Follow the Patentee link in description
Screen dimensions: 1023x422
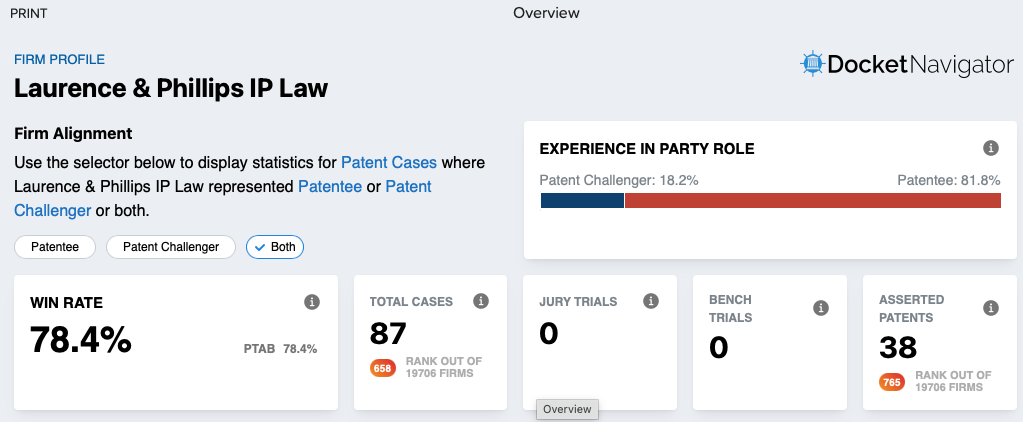pos(330,187)
